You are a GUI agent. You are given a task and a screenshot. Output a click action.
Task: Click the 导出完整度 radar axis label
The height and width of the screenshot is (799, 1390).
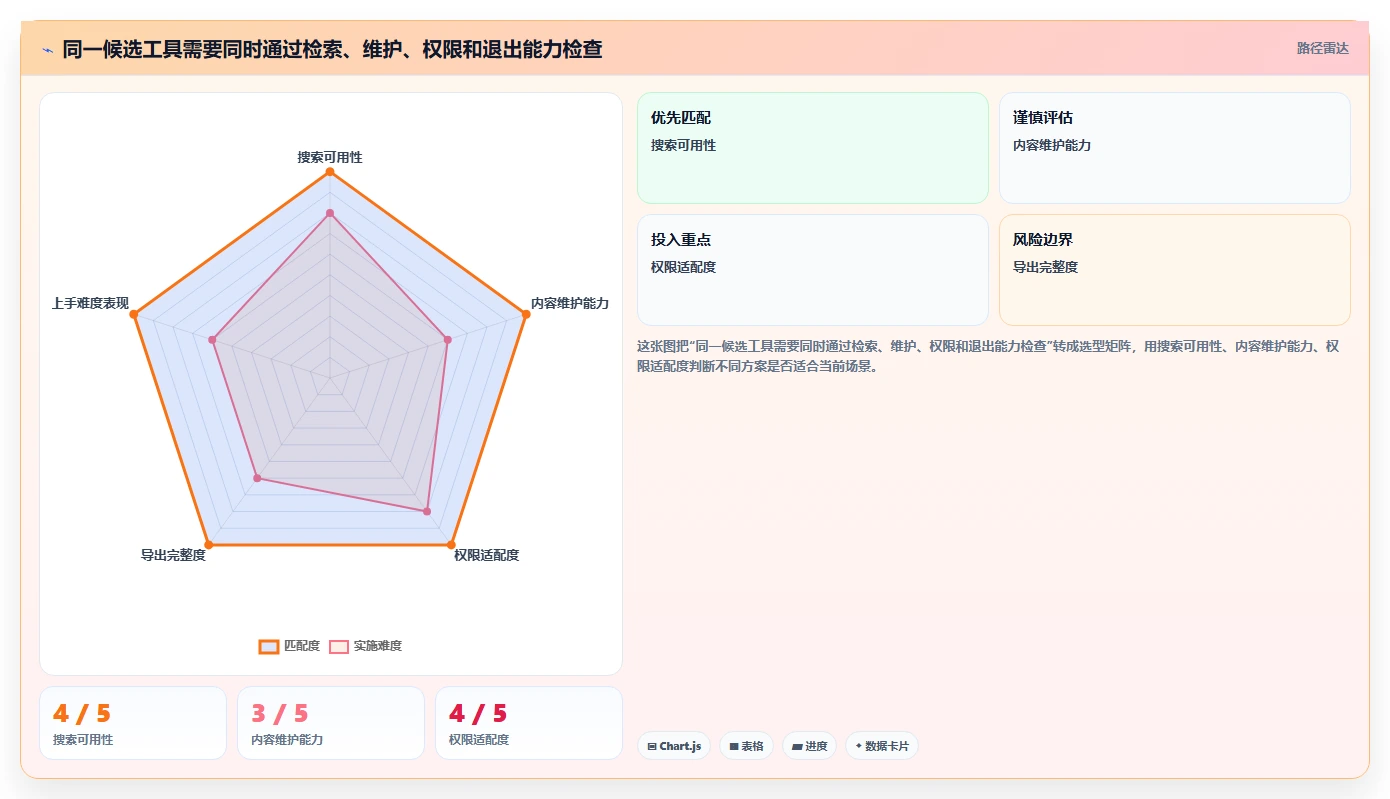(173, 555)
